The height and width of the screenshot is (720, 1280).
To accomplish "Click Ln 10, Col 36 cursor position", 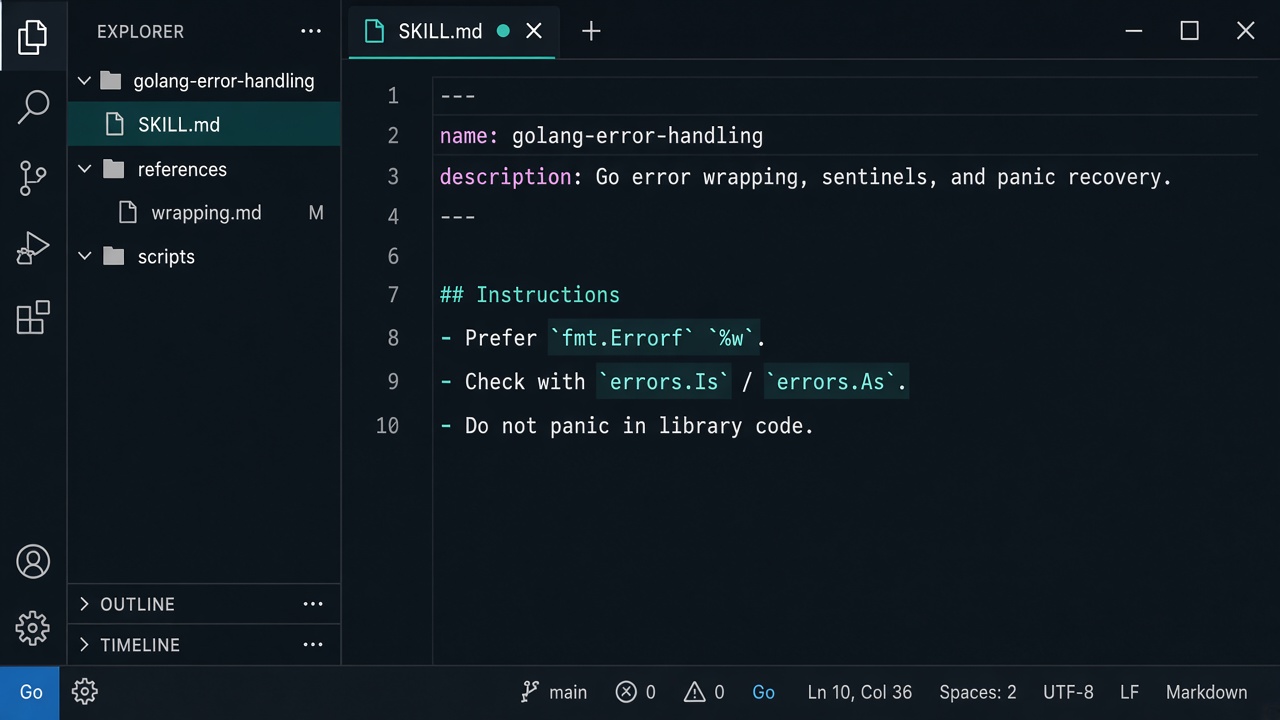I will (860, 692).
